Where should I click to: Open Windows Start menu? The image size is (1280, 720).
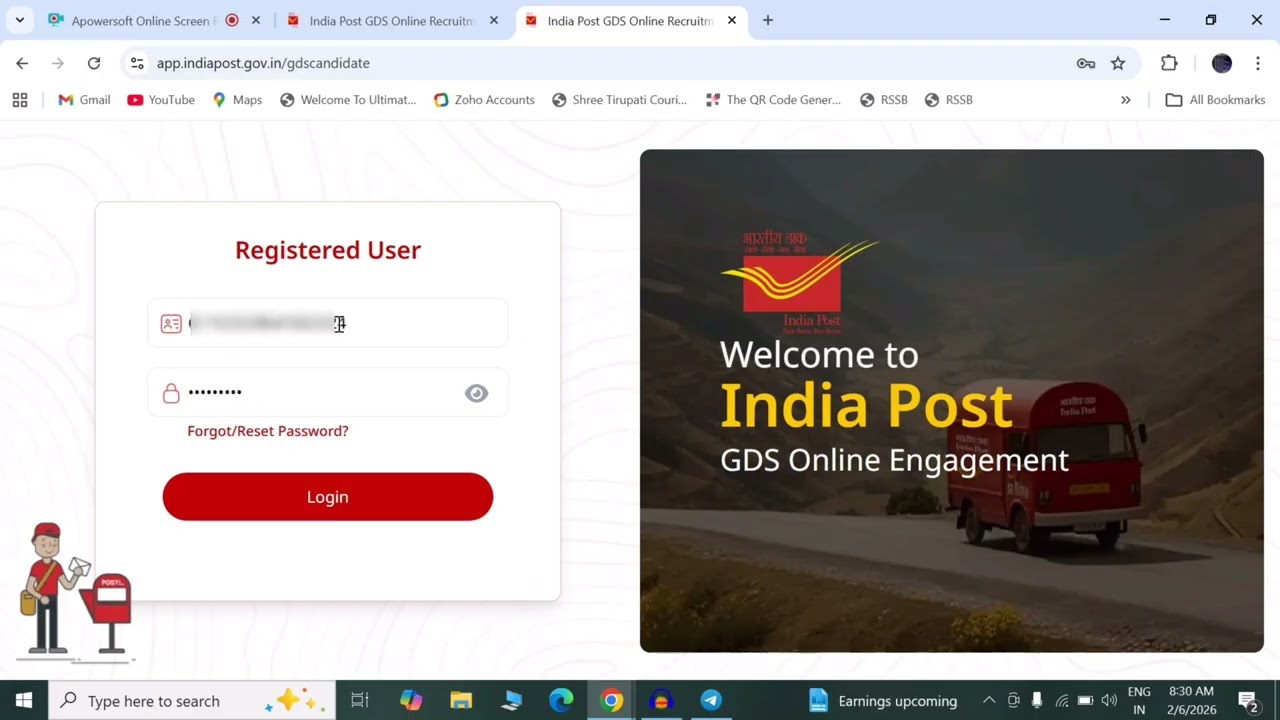point(24,701)
